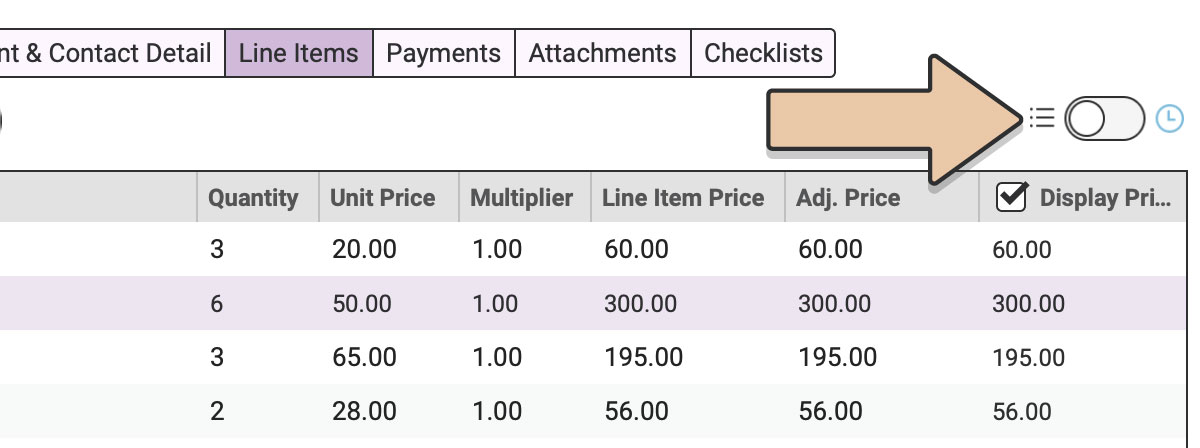
Task: Uncheck the Display Price checkbox
Action: (x=1012, y=197)
